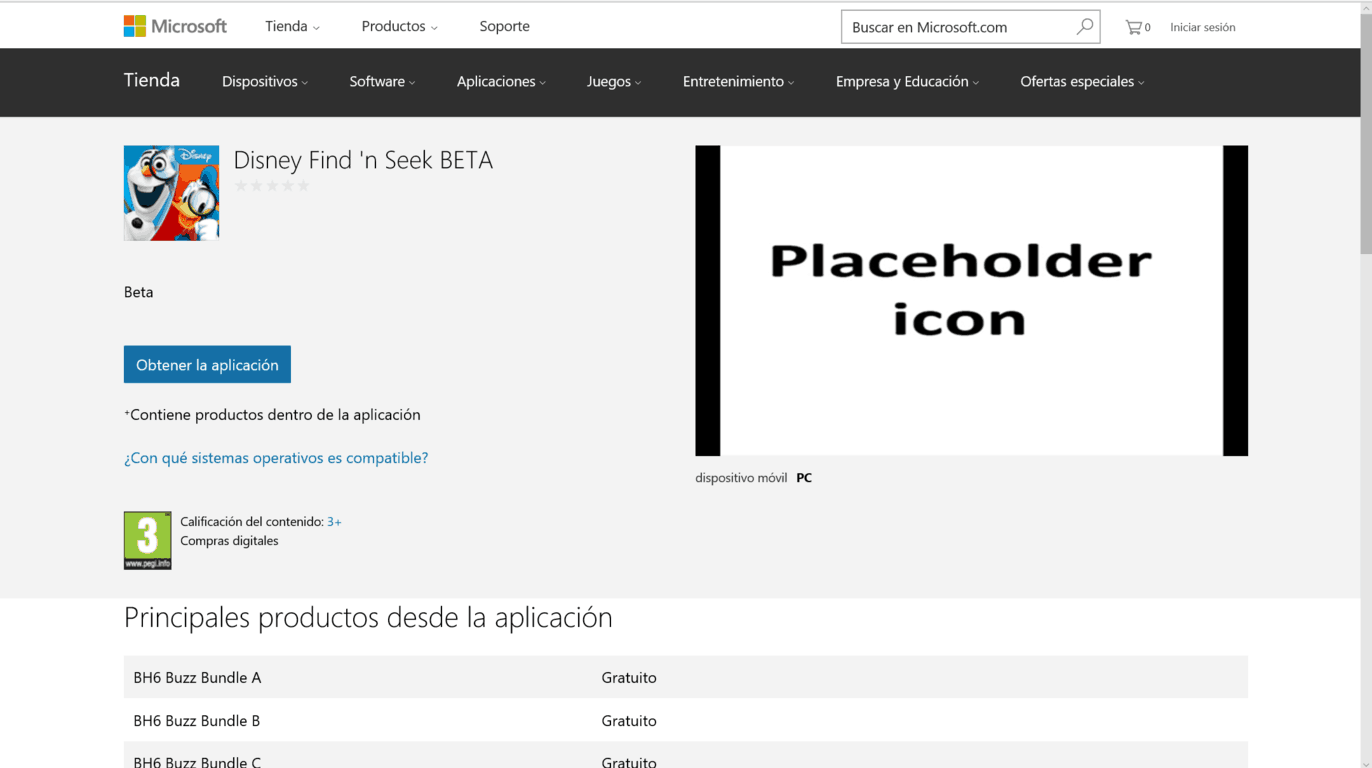Click Iniciar sesión link

1202,27
